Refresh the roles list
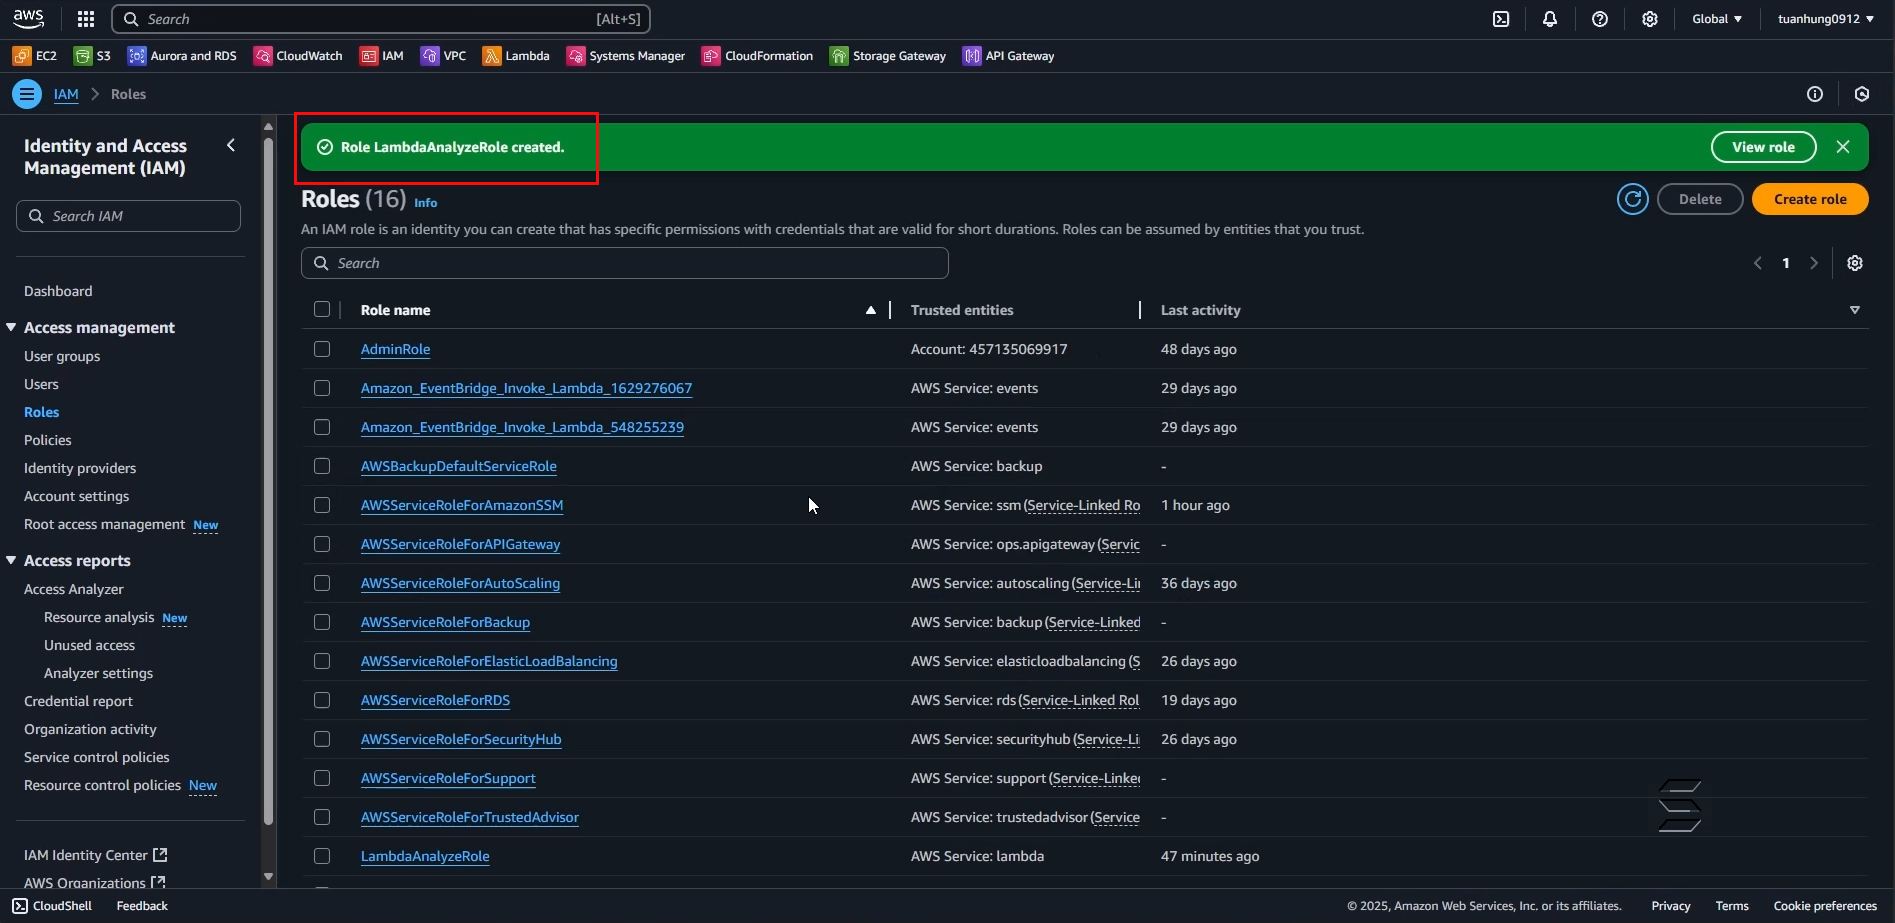This screenshot has width=1895, height=923. [x=1633, y=199]
